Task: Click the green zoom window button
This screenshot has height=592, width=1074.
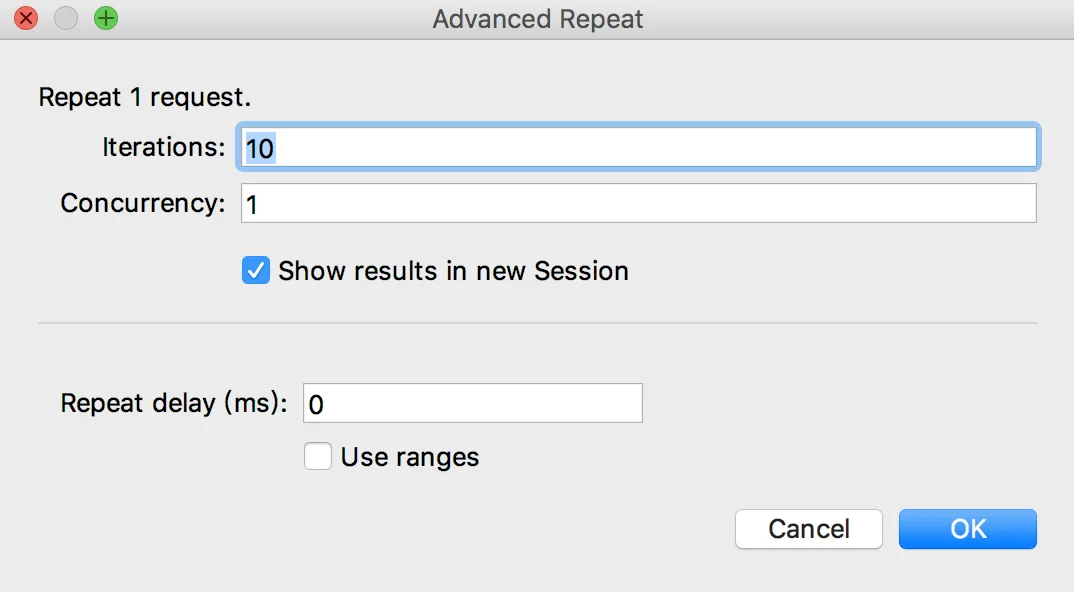Action: pos(105,18)
